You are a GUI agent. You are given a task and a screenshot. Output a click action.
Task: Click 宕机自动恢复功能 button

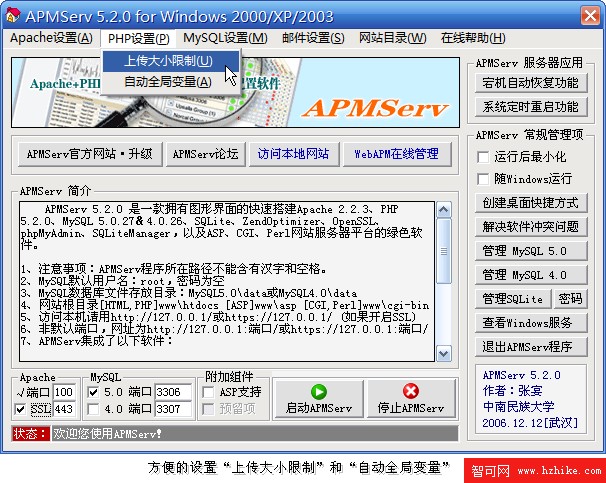(531, 83)
